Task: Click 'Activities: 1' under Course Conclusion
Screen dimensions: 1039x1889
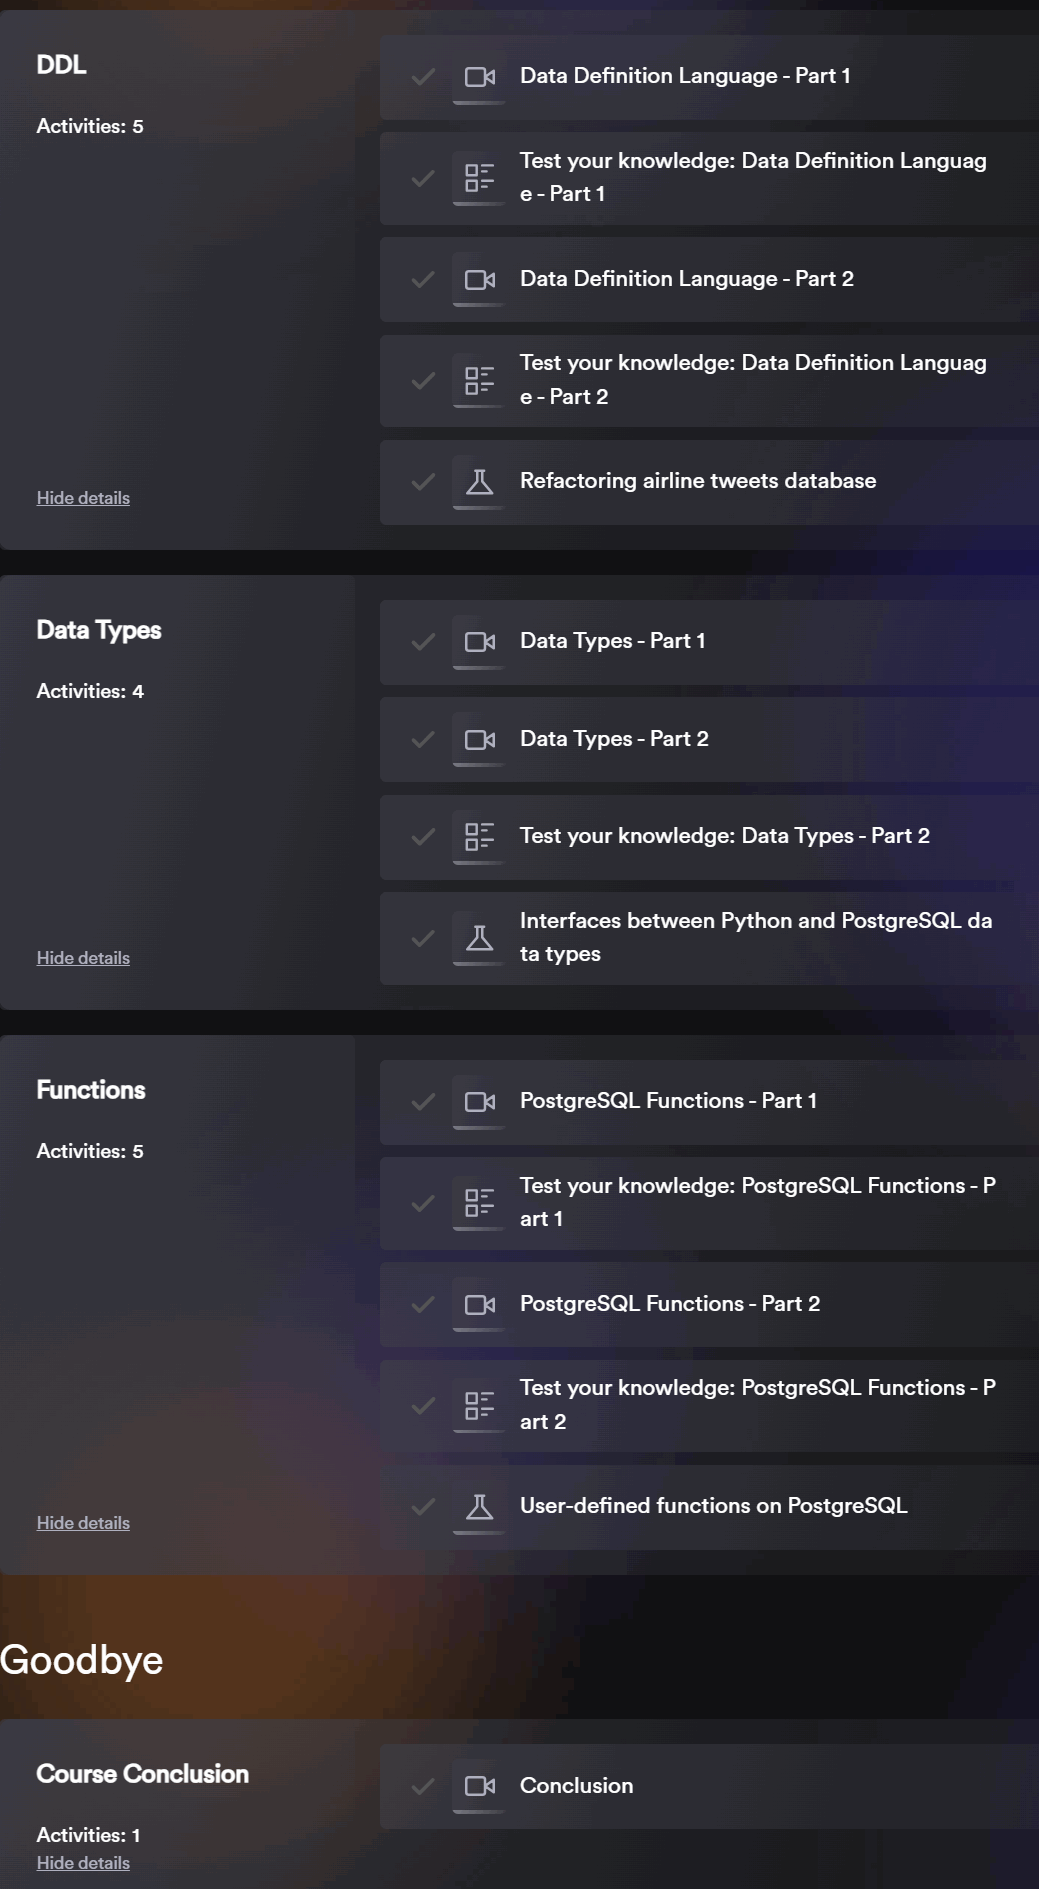Action: click(x=88, y=1835)
